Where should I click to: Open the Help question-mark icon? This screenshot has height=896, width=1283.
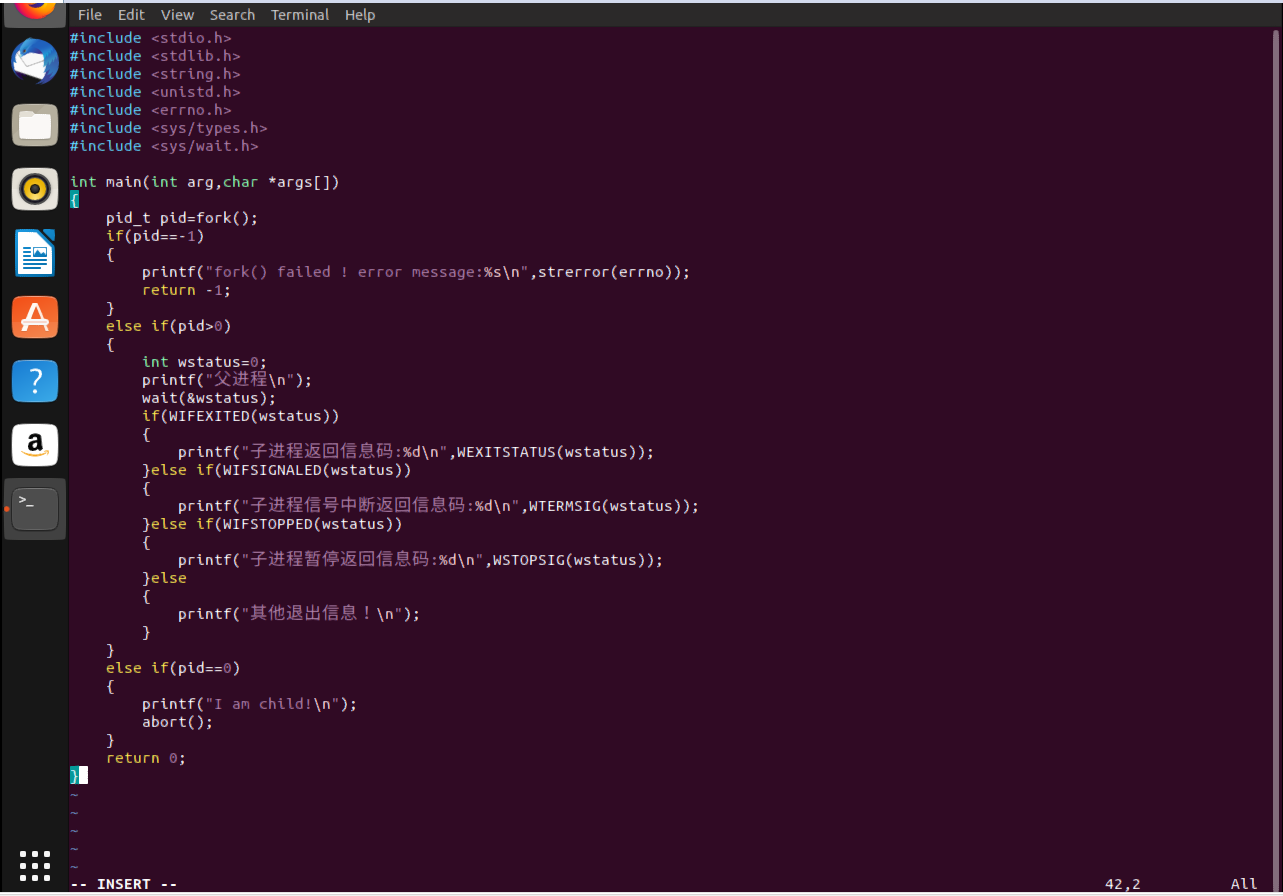pos(35,381)
